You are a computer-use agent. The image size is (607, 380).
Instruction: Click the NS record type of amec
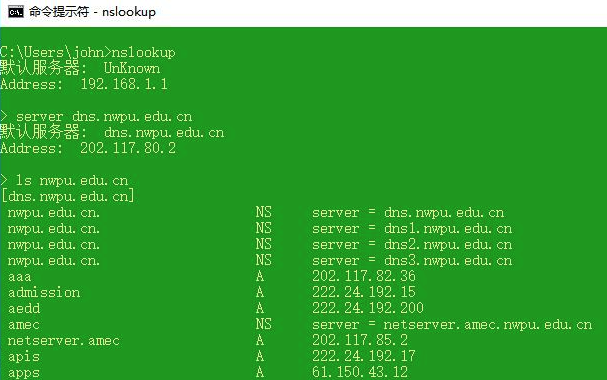click(x=264, y=324)
